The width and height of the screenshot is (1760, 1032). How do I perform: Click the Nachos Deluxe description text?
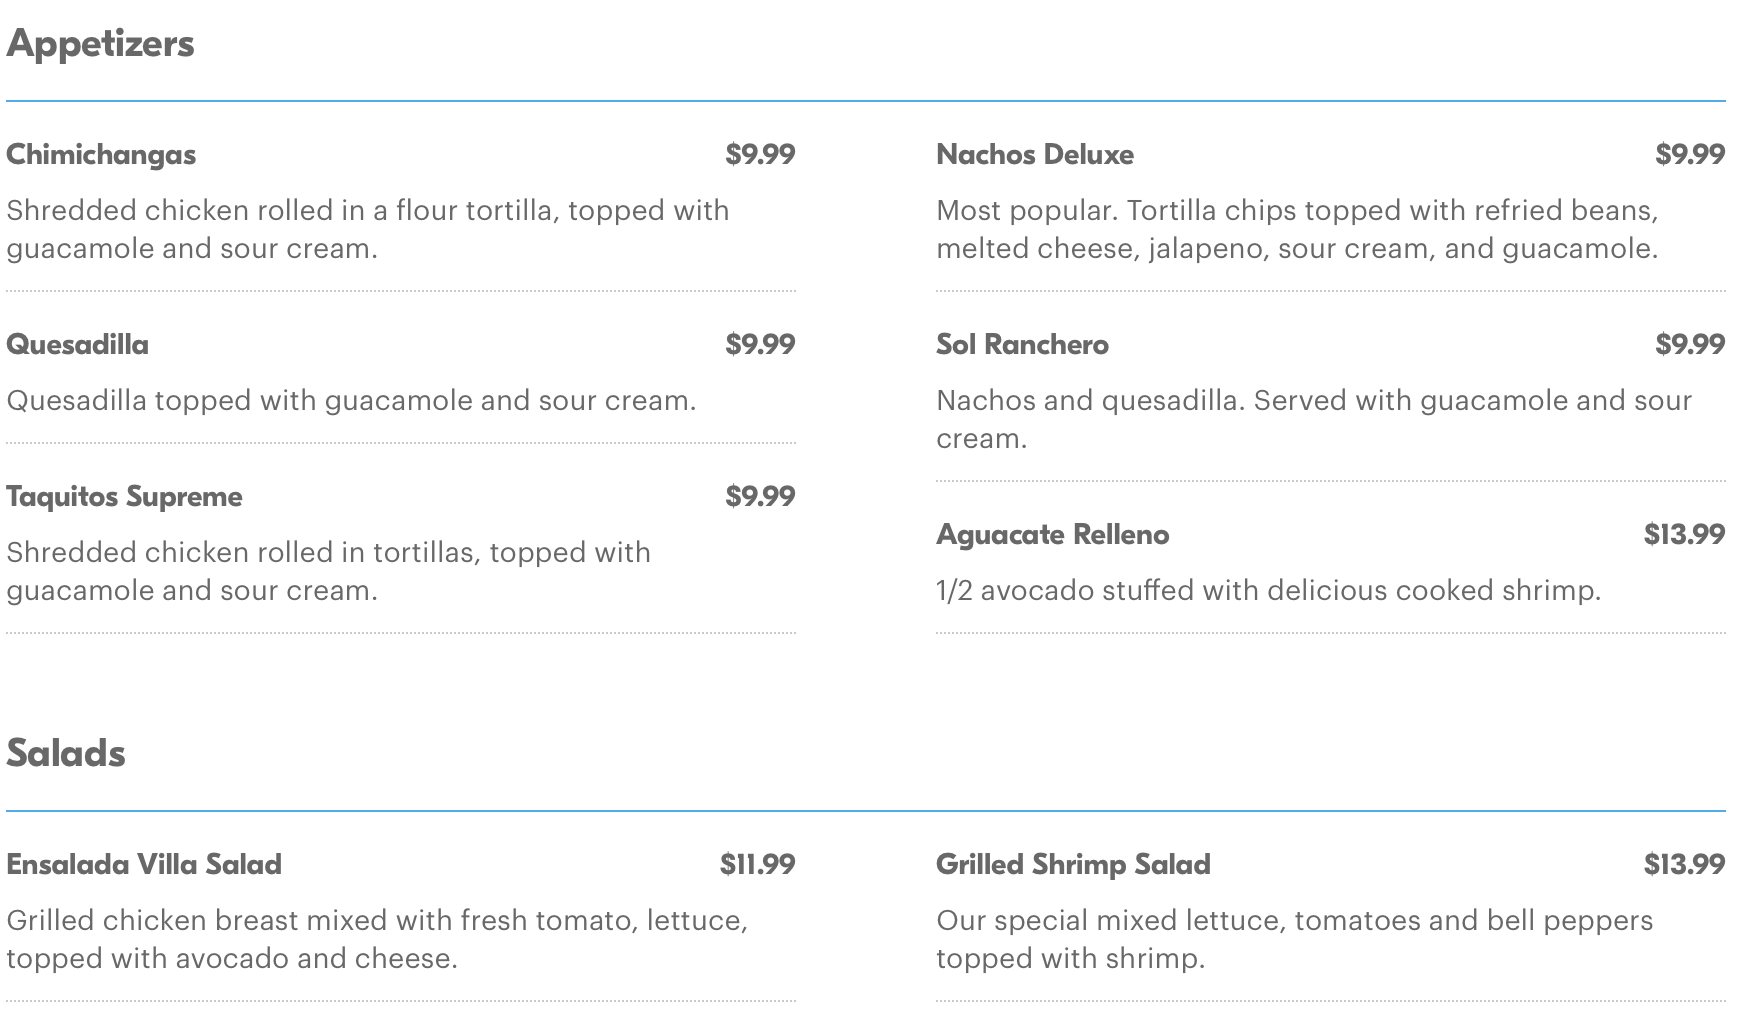pos(1297,230)
